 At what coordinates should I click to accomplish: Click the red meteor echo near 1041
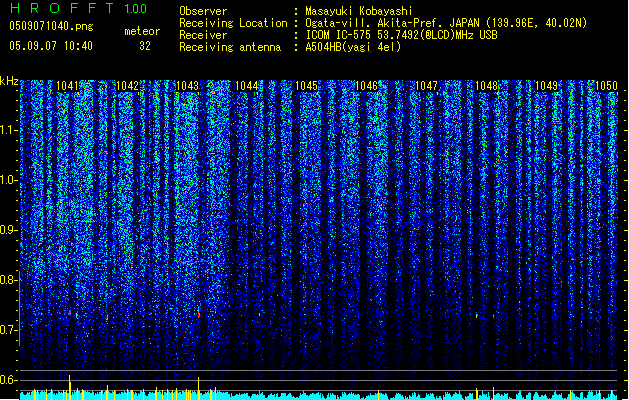pos(70,312)
